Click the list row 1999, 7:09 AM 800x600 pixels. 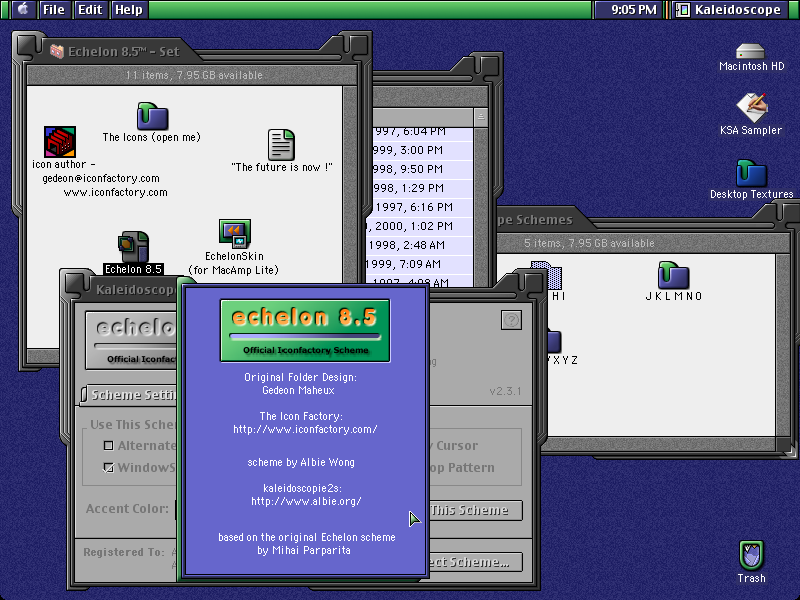pos(420,264)
